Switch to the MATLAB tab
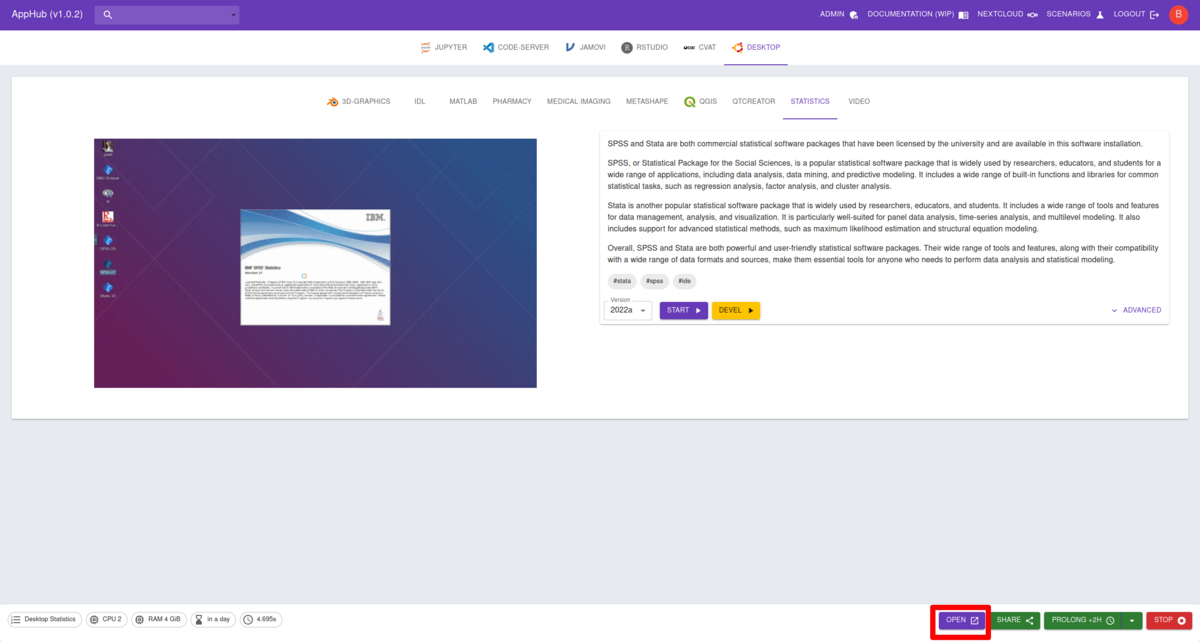This screenshot has width=1200, height=641. click(463, 102)
